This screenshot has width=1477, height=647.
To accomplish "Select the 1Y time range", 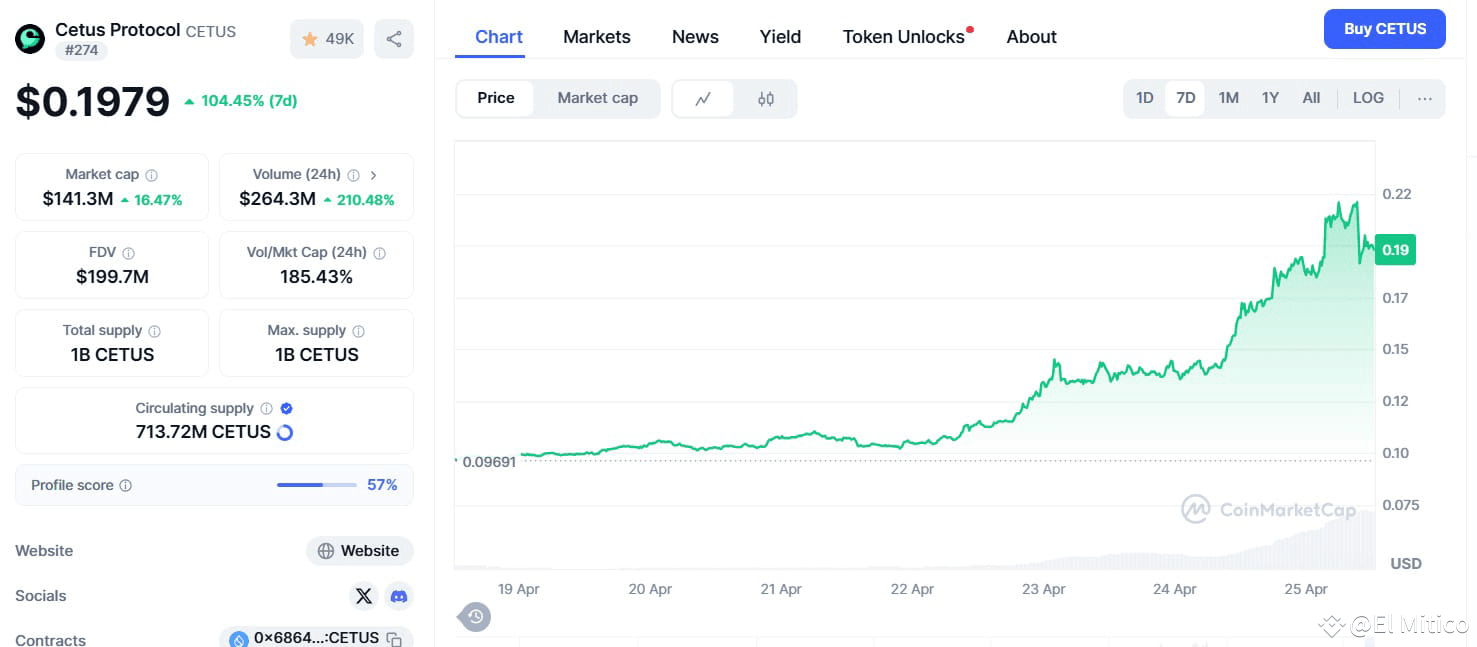I will 1270,98.
